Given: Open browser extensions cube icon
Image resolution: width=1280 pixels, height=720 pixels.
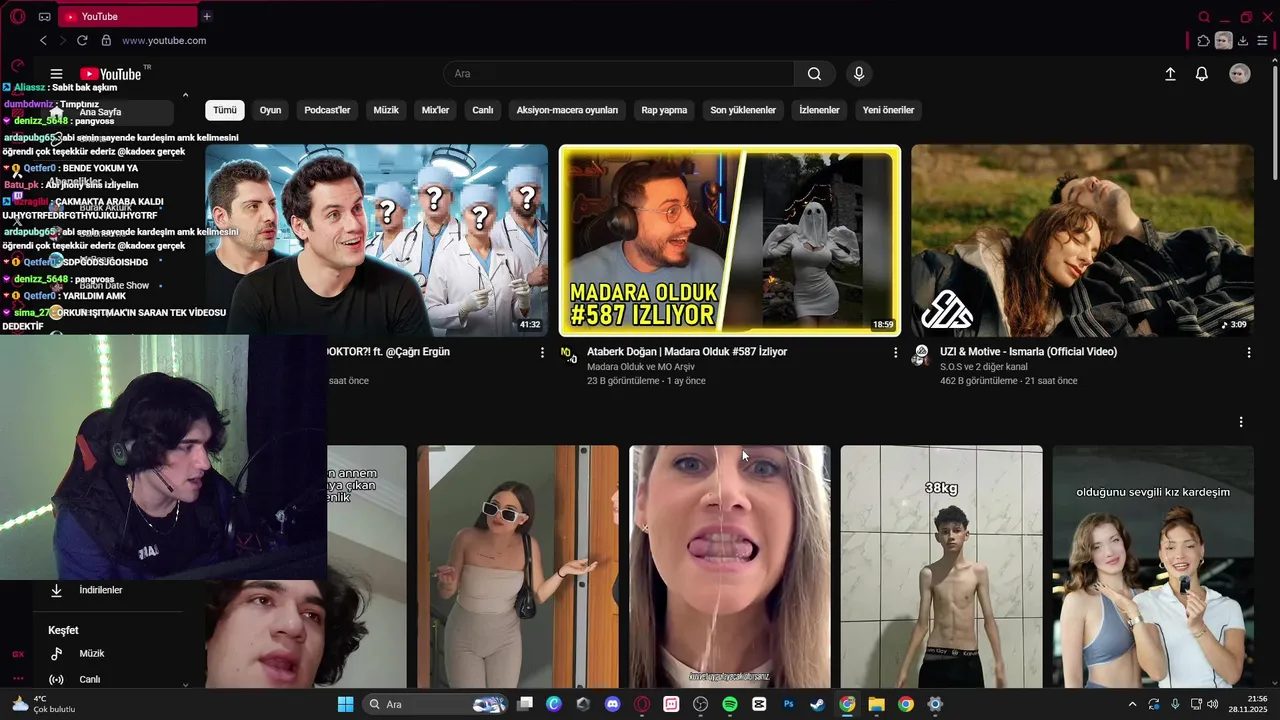Looking at the screenshot, I should pos(1203,41).
